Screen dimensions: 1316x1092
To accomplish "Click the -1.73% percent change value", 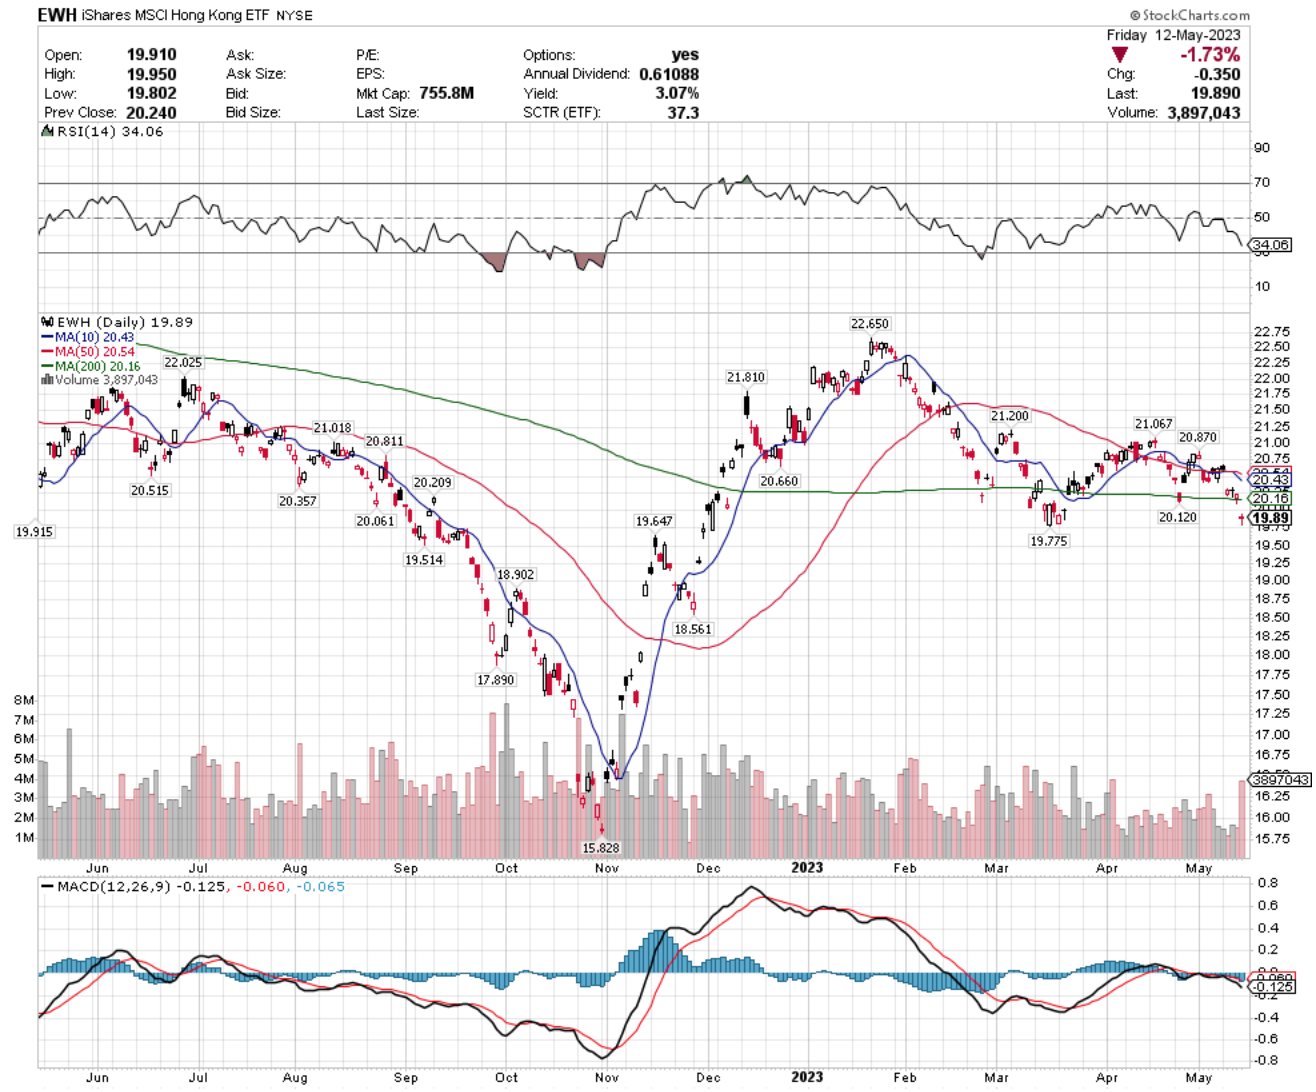I will [x=1210, y=55].
